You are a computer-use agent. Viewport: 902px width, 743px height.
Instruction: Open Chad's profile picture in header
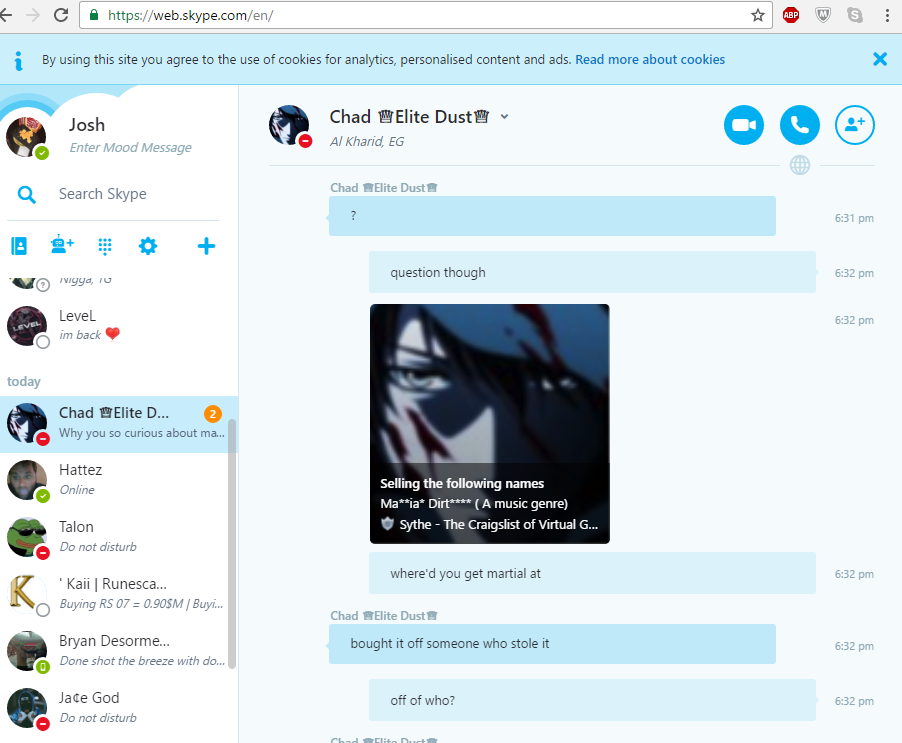click(x=289, y=125)
